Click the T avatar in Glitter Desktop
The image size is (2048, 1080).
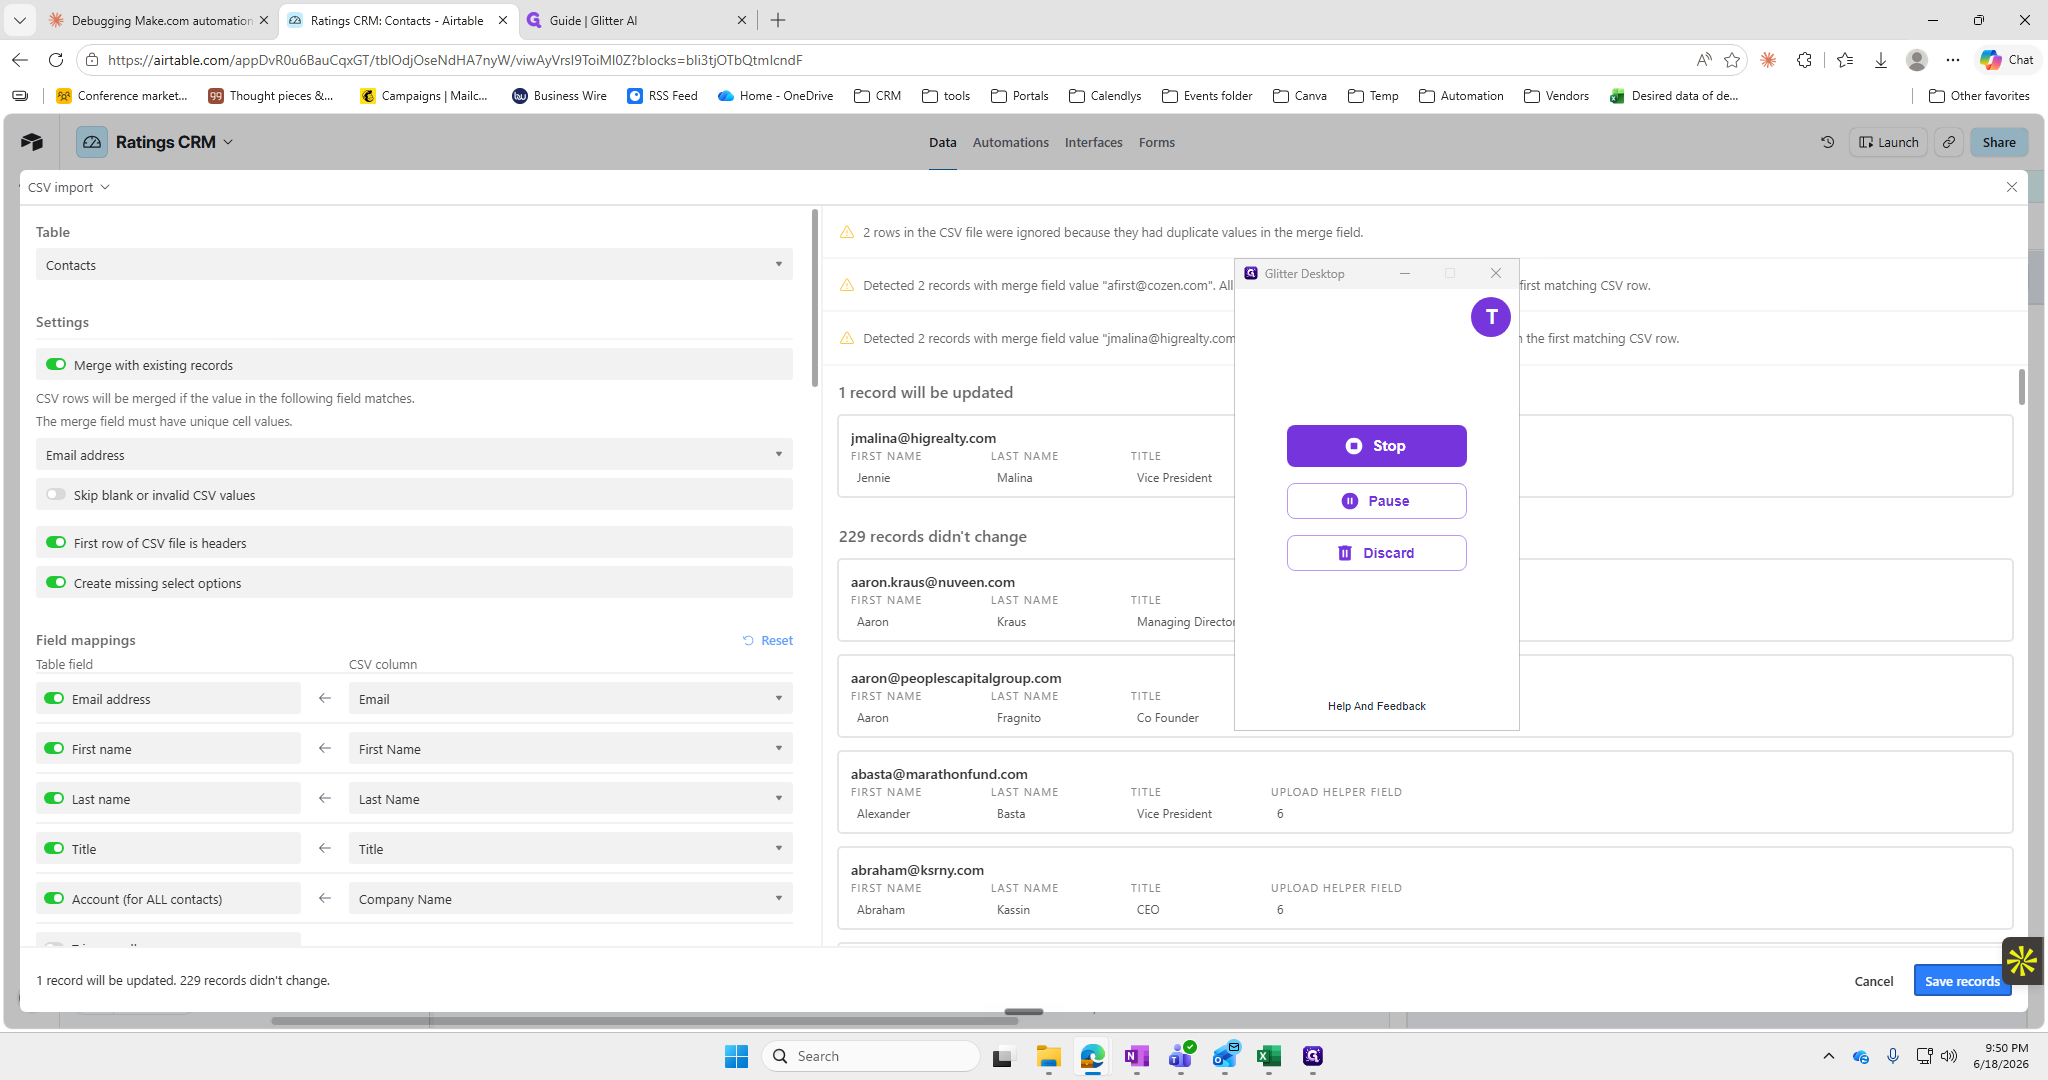click(x=1490, y=317)
